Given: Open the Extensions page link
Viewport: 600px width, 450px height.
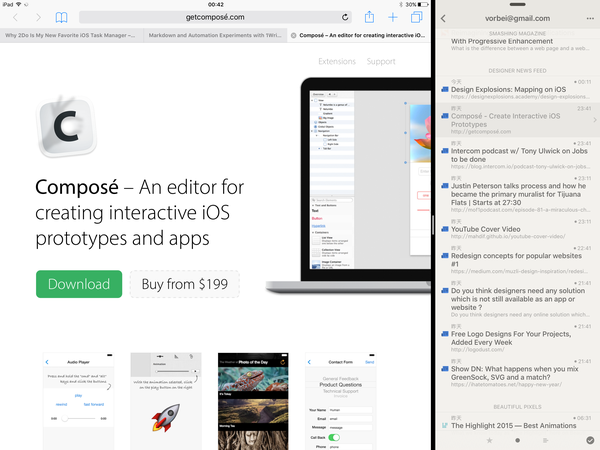Looking at the screenshot, I should [337, 61].
